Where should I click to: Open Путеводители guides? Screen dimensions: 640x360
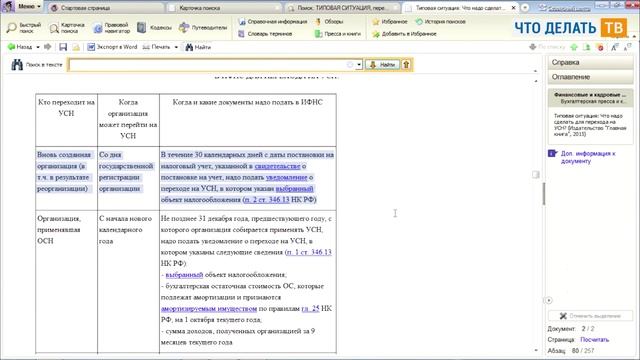[203, 28]
